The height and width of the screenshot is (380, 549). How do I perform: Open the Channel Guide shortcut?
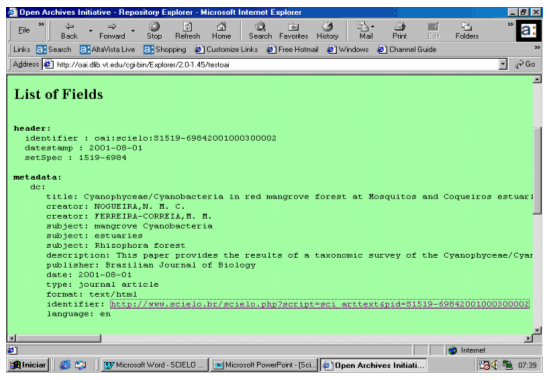point(407,49)
